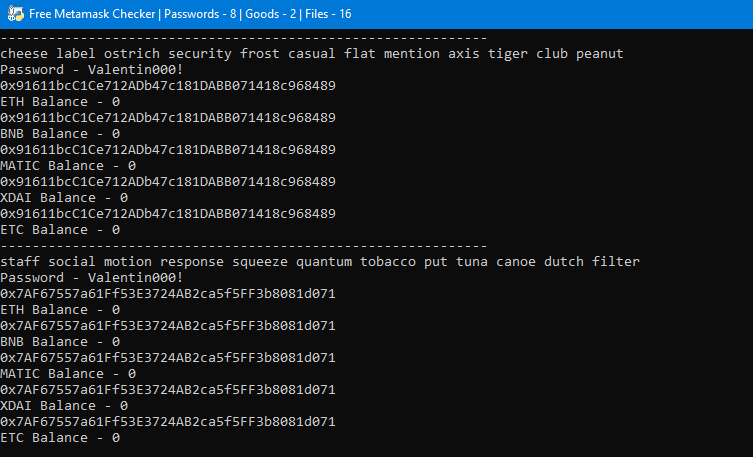Click the Free Metamask Checker title bar icon

click(15, 13)
